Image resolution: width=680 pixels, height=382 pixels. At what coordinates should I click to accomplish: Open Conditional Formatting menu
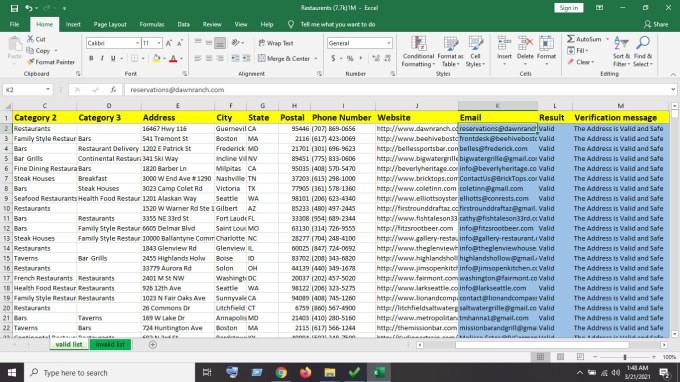[x=418, y=52]
